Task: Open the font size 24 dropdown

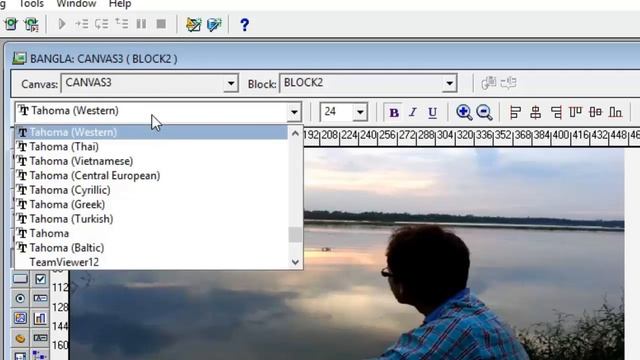Action: coord(360,112)
